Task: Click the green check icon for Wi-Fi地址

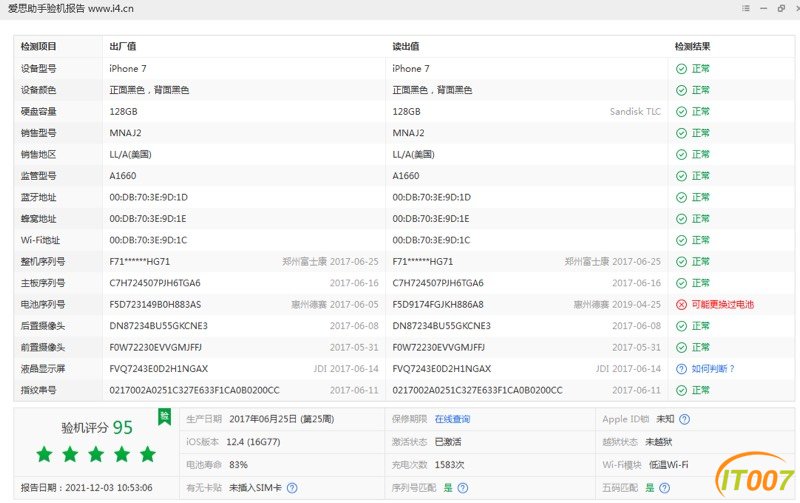Action: [x=681, y=240]
